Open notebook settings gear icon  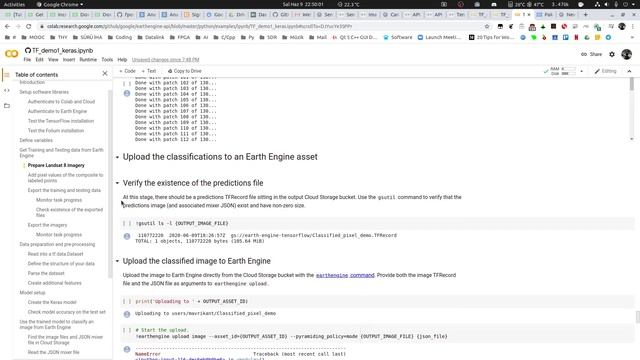tap(612, 54)
